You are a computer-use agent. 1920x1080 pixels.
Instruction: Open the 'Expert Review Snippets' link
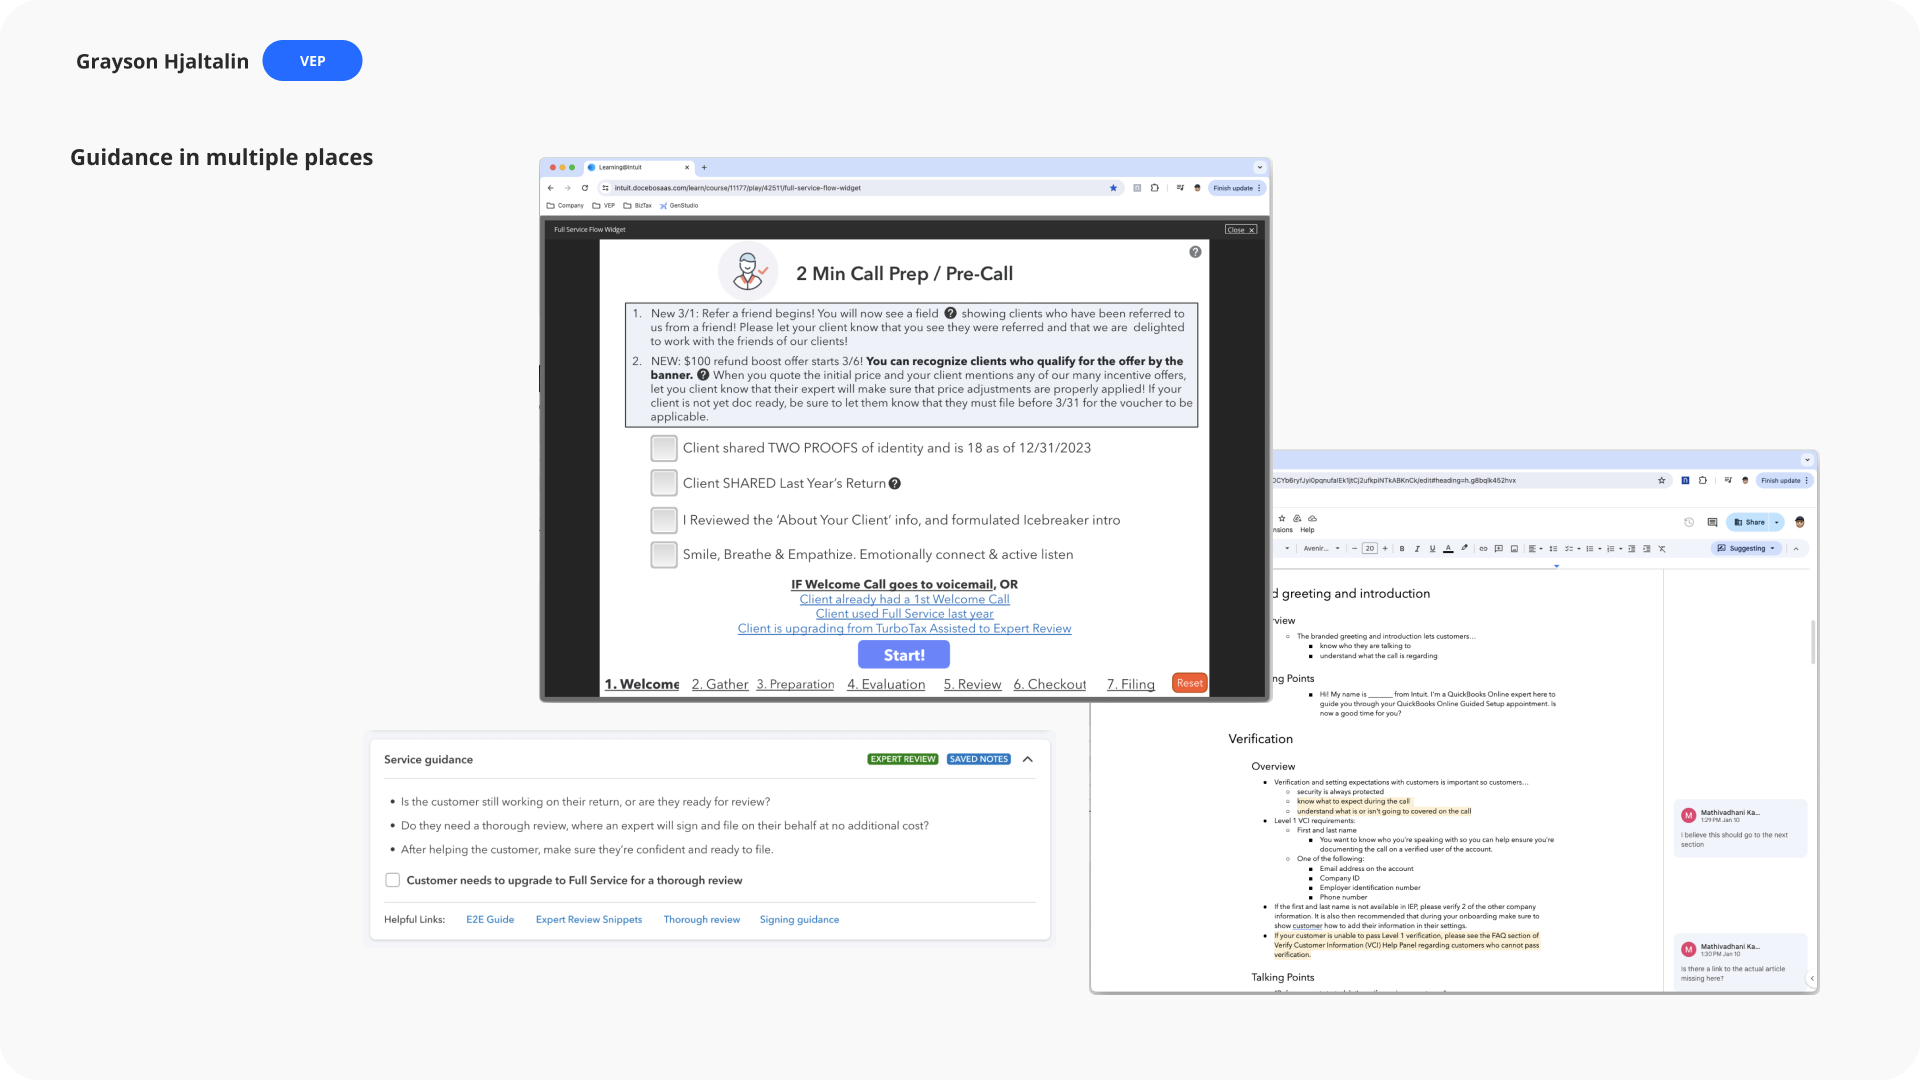[589, 920]
